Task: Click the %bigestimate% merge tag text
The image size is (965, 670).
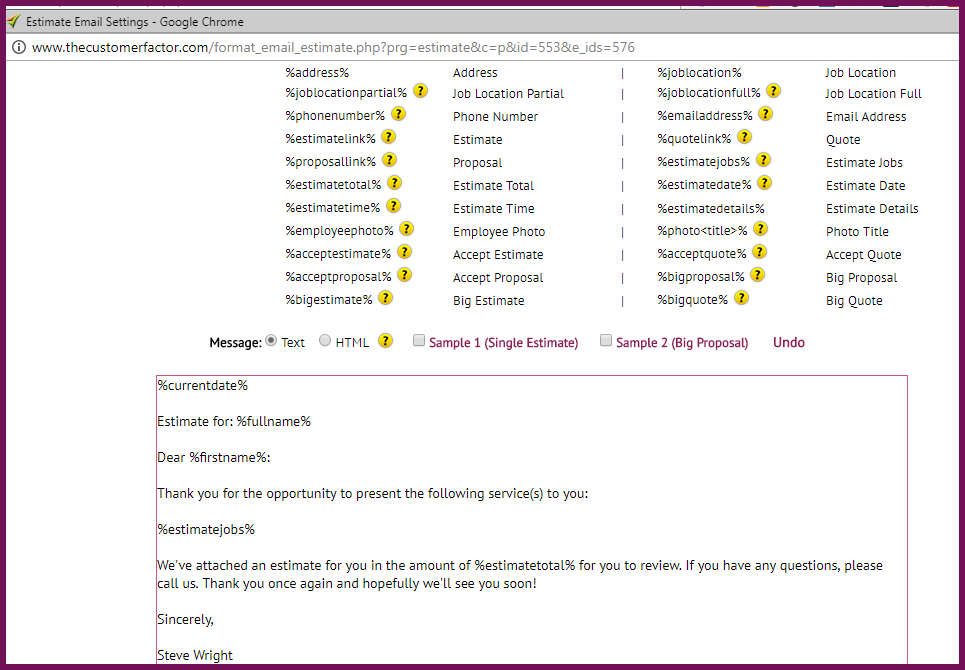Action: 329,300
